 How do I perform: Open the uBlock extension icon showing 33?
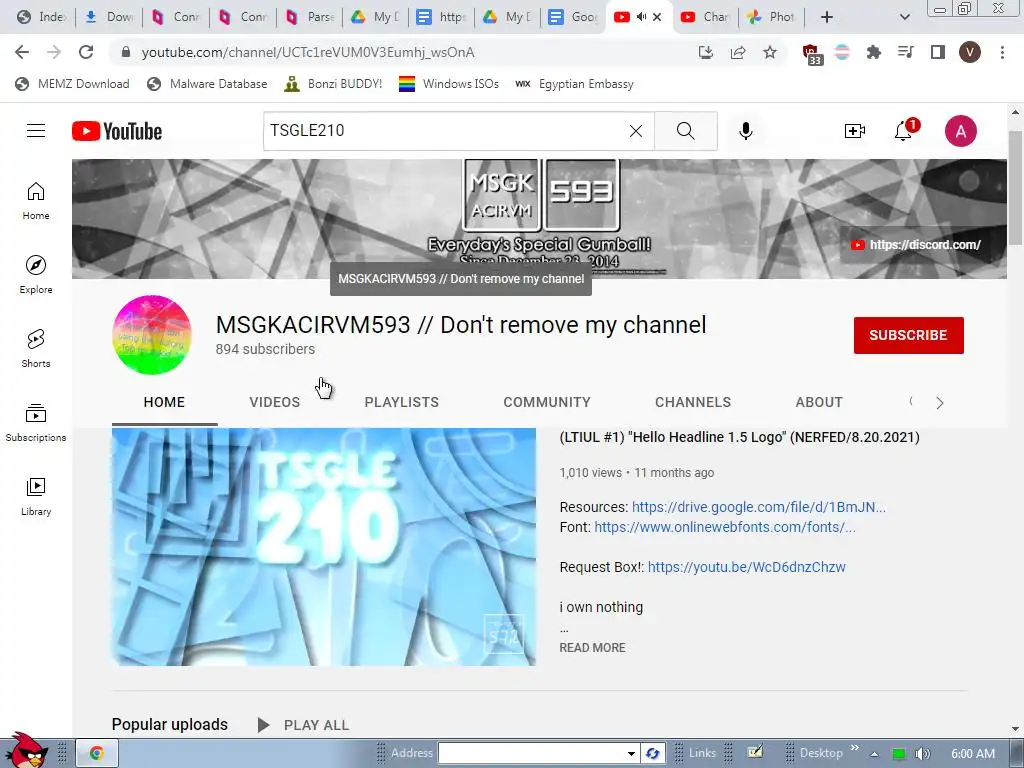point(811,54)
